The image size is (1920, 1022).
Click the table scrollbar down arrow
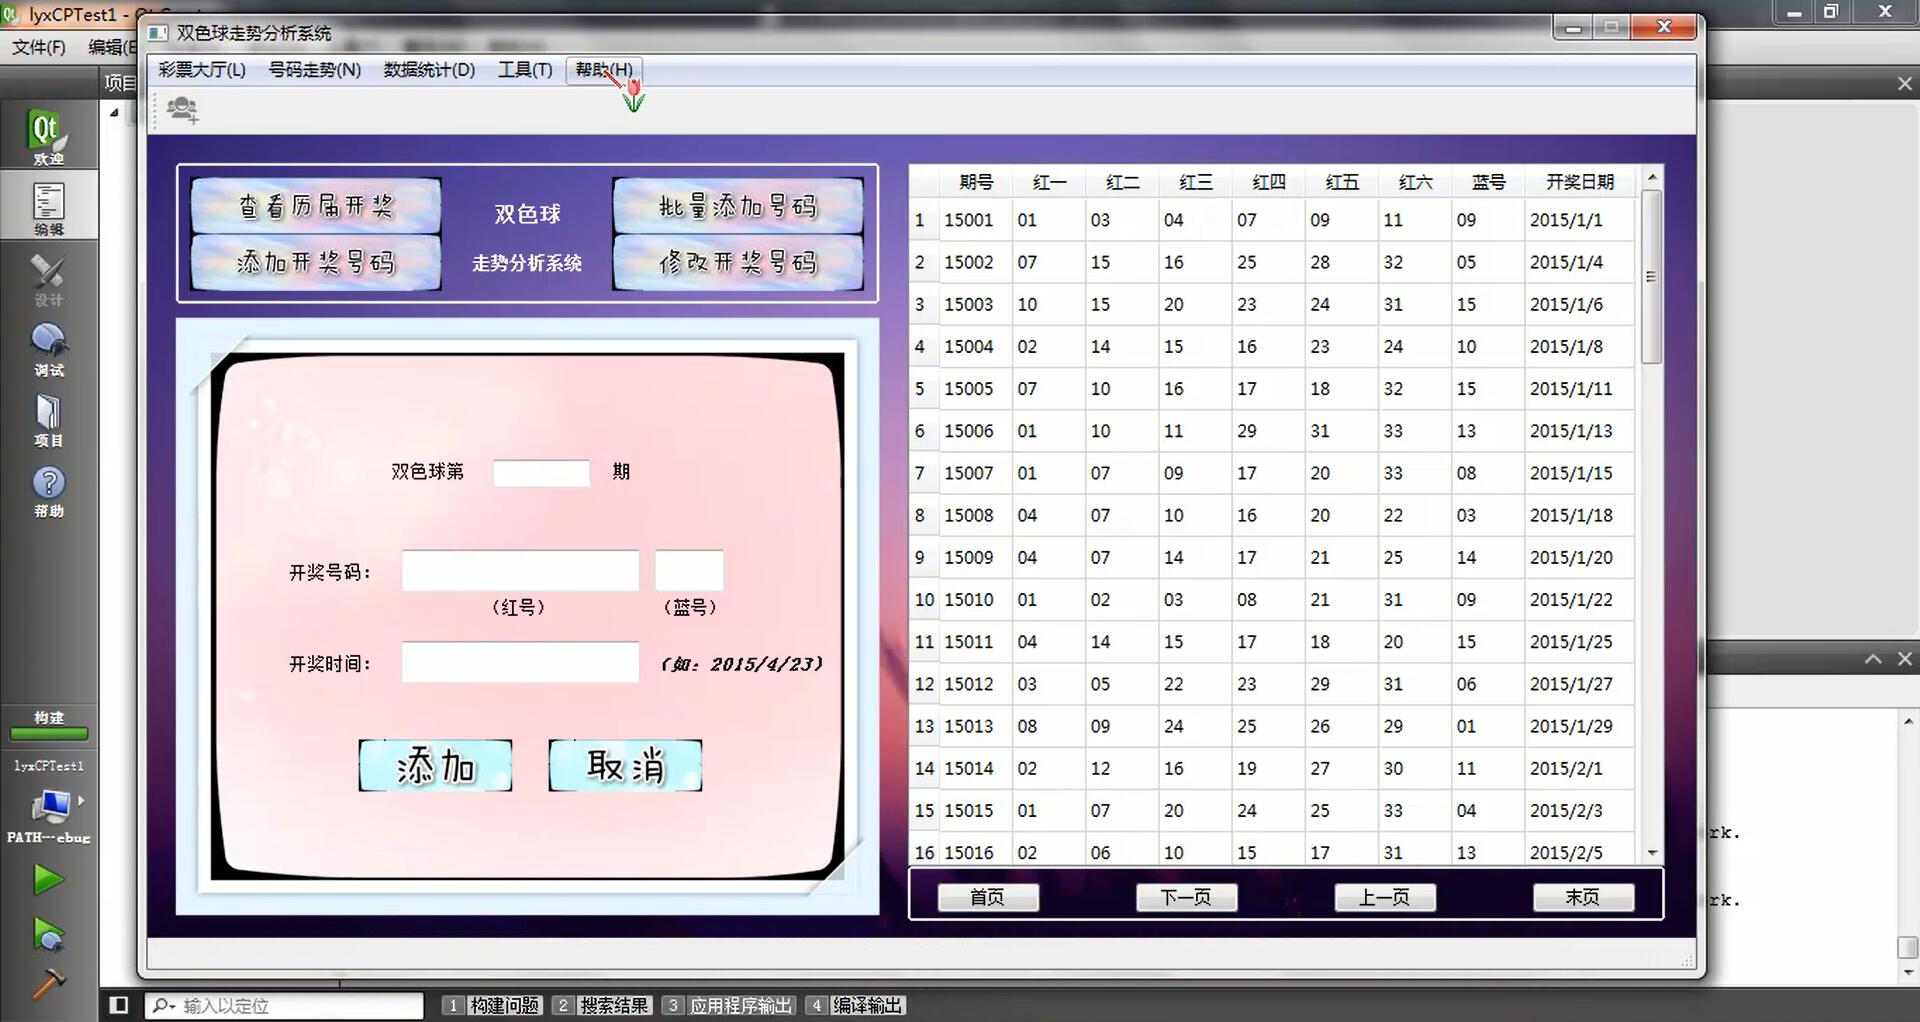click(1652, 853)
